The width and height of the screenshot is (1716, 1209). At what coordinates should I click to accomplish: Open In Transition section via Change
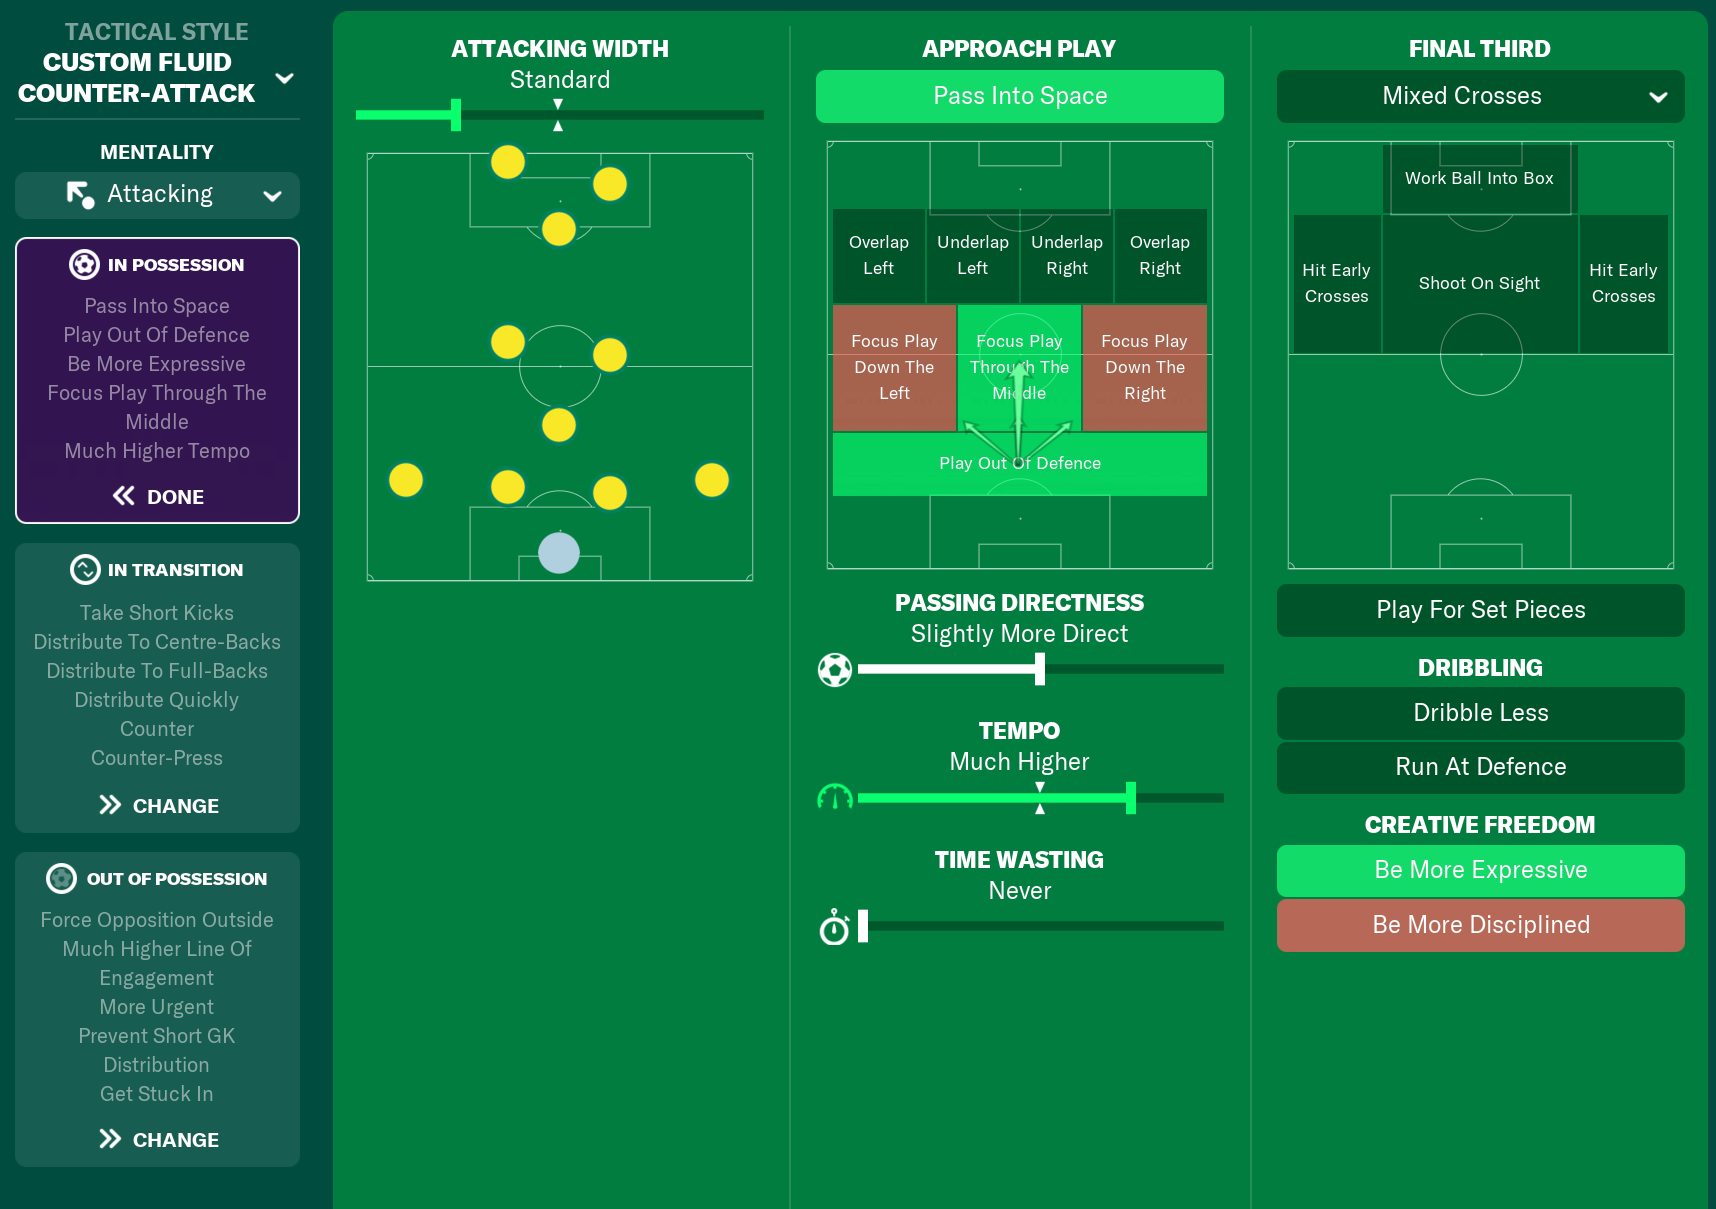click(x=158, y=805)
